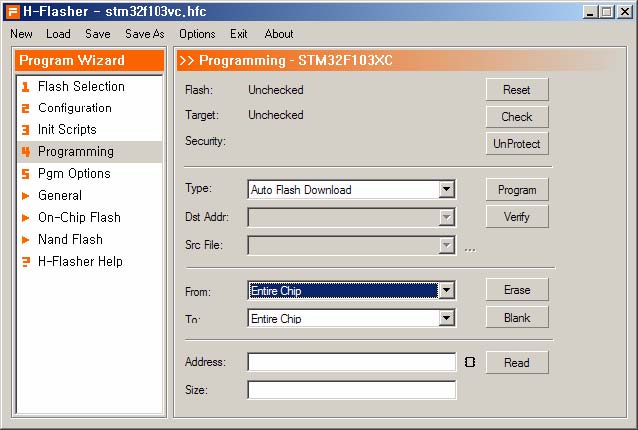The image size is (638, 430).
Task: Click the Read button
Action: coord(517,362)
